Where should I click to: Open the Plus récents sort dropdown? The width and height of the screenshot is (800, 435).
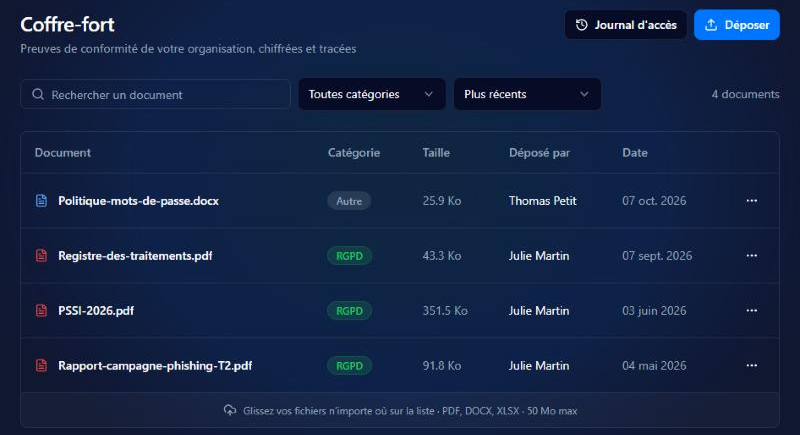pos(527,94)
